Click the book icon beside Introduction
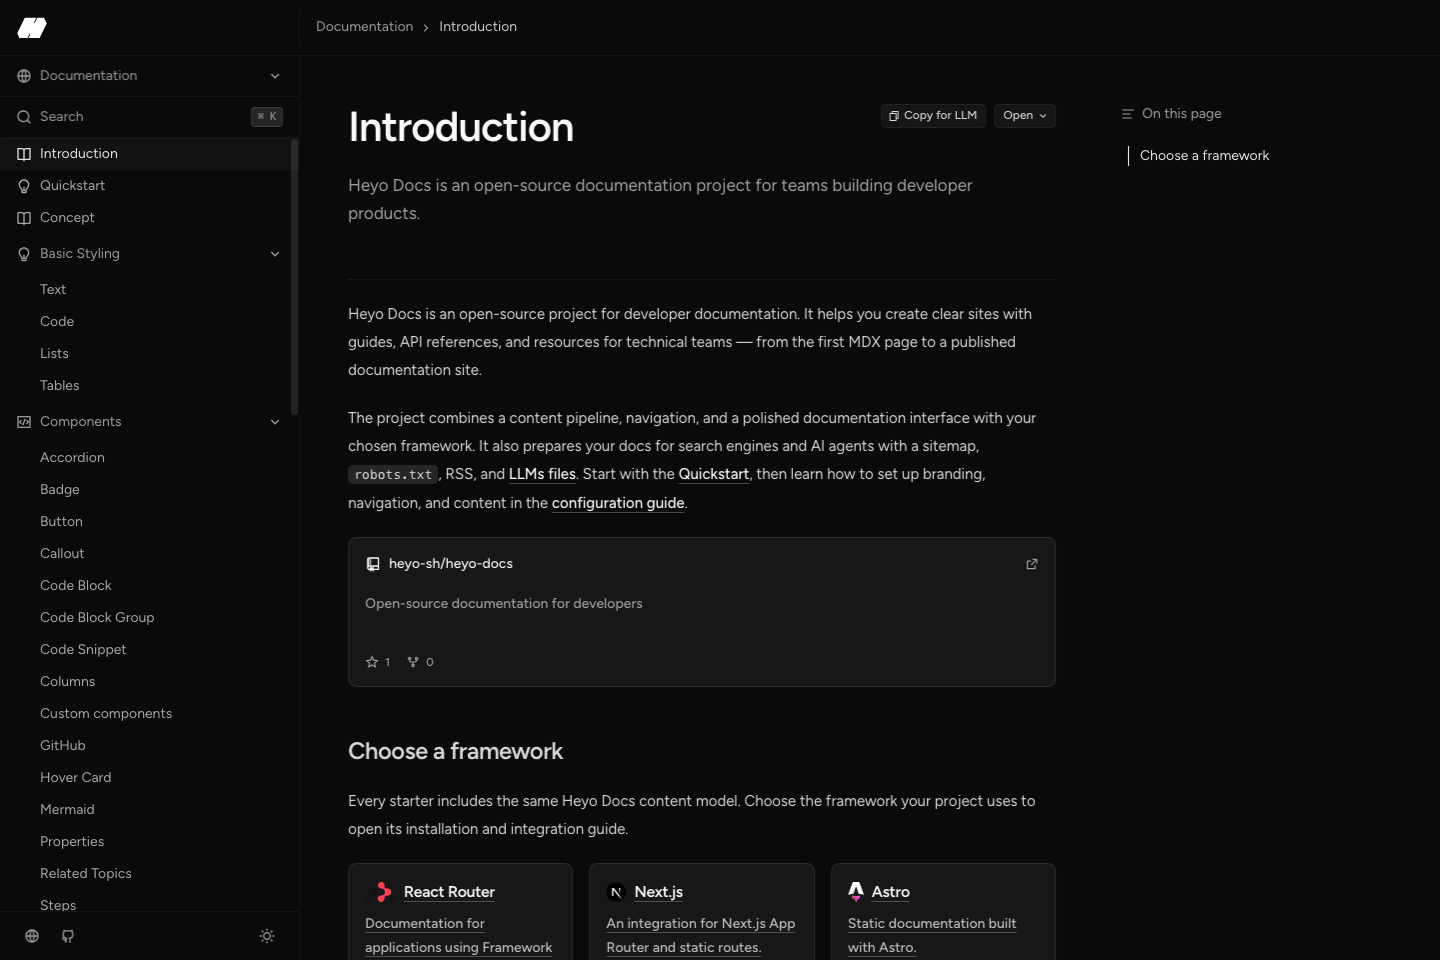1440x960 pixels. [x=24, y=154]
